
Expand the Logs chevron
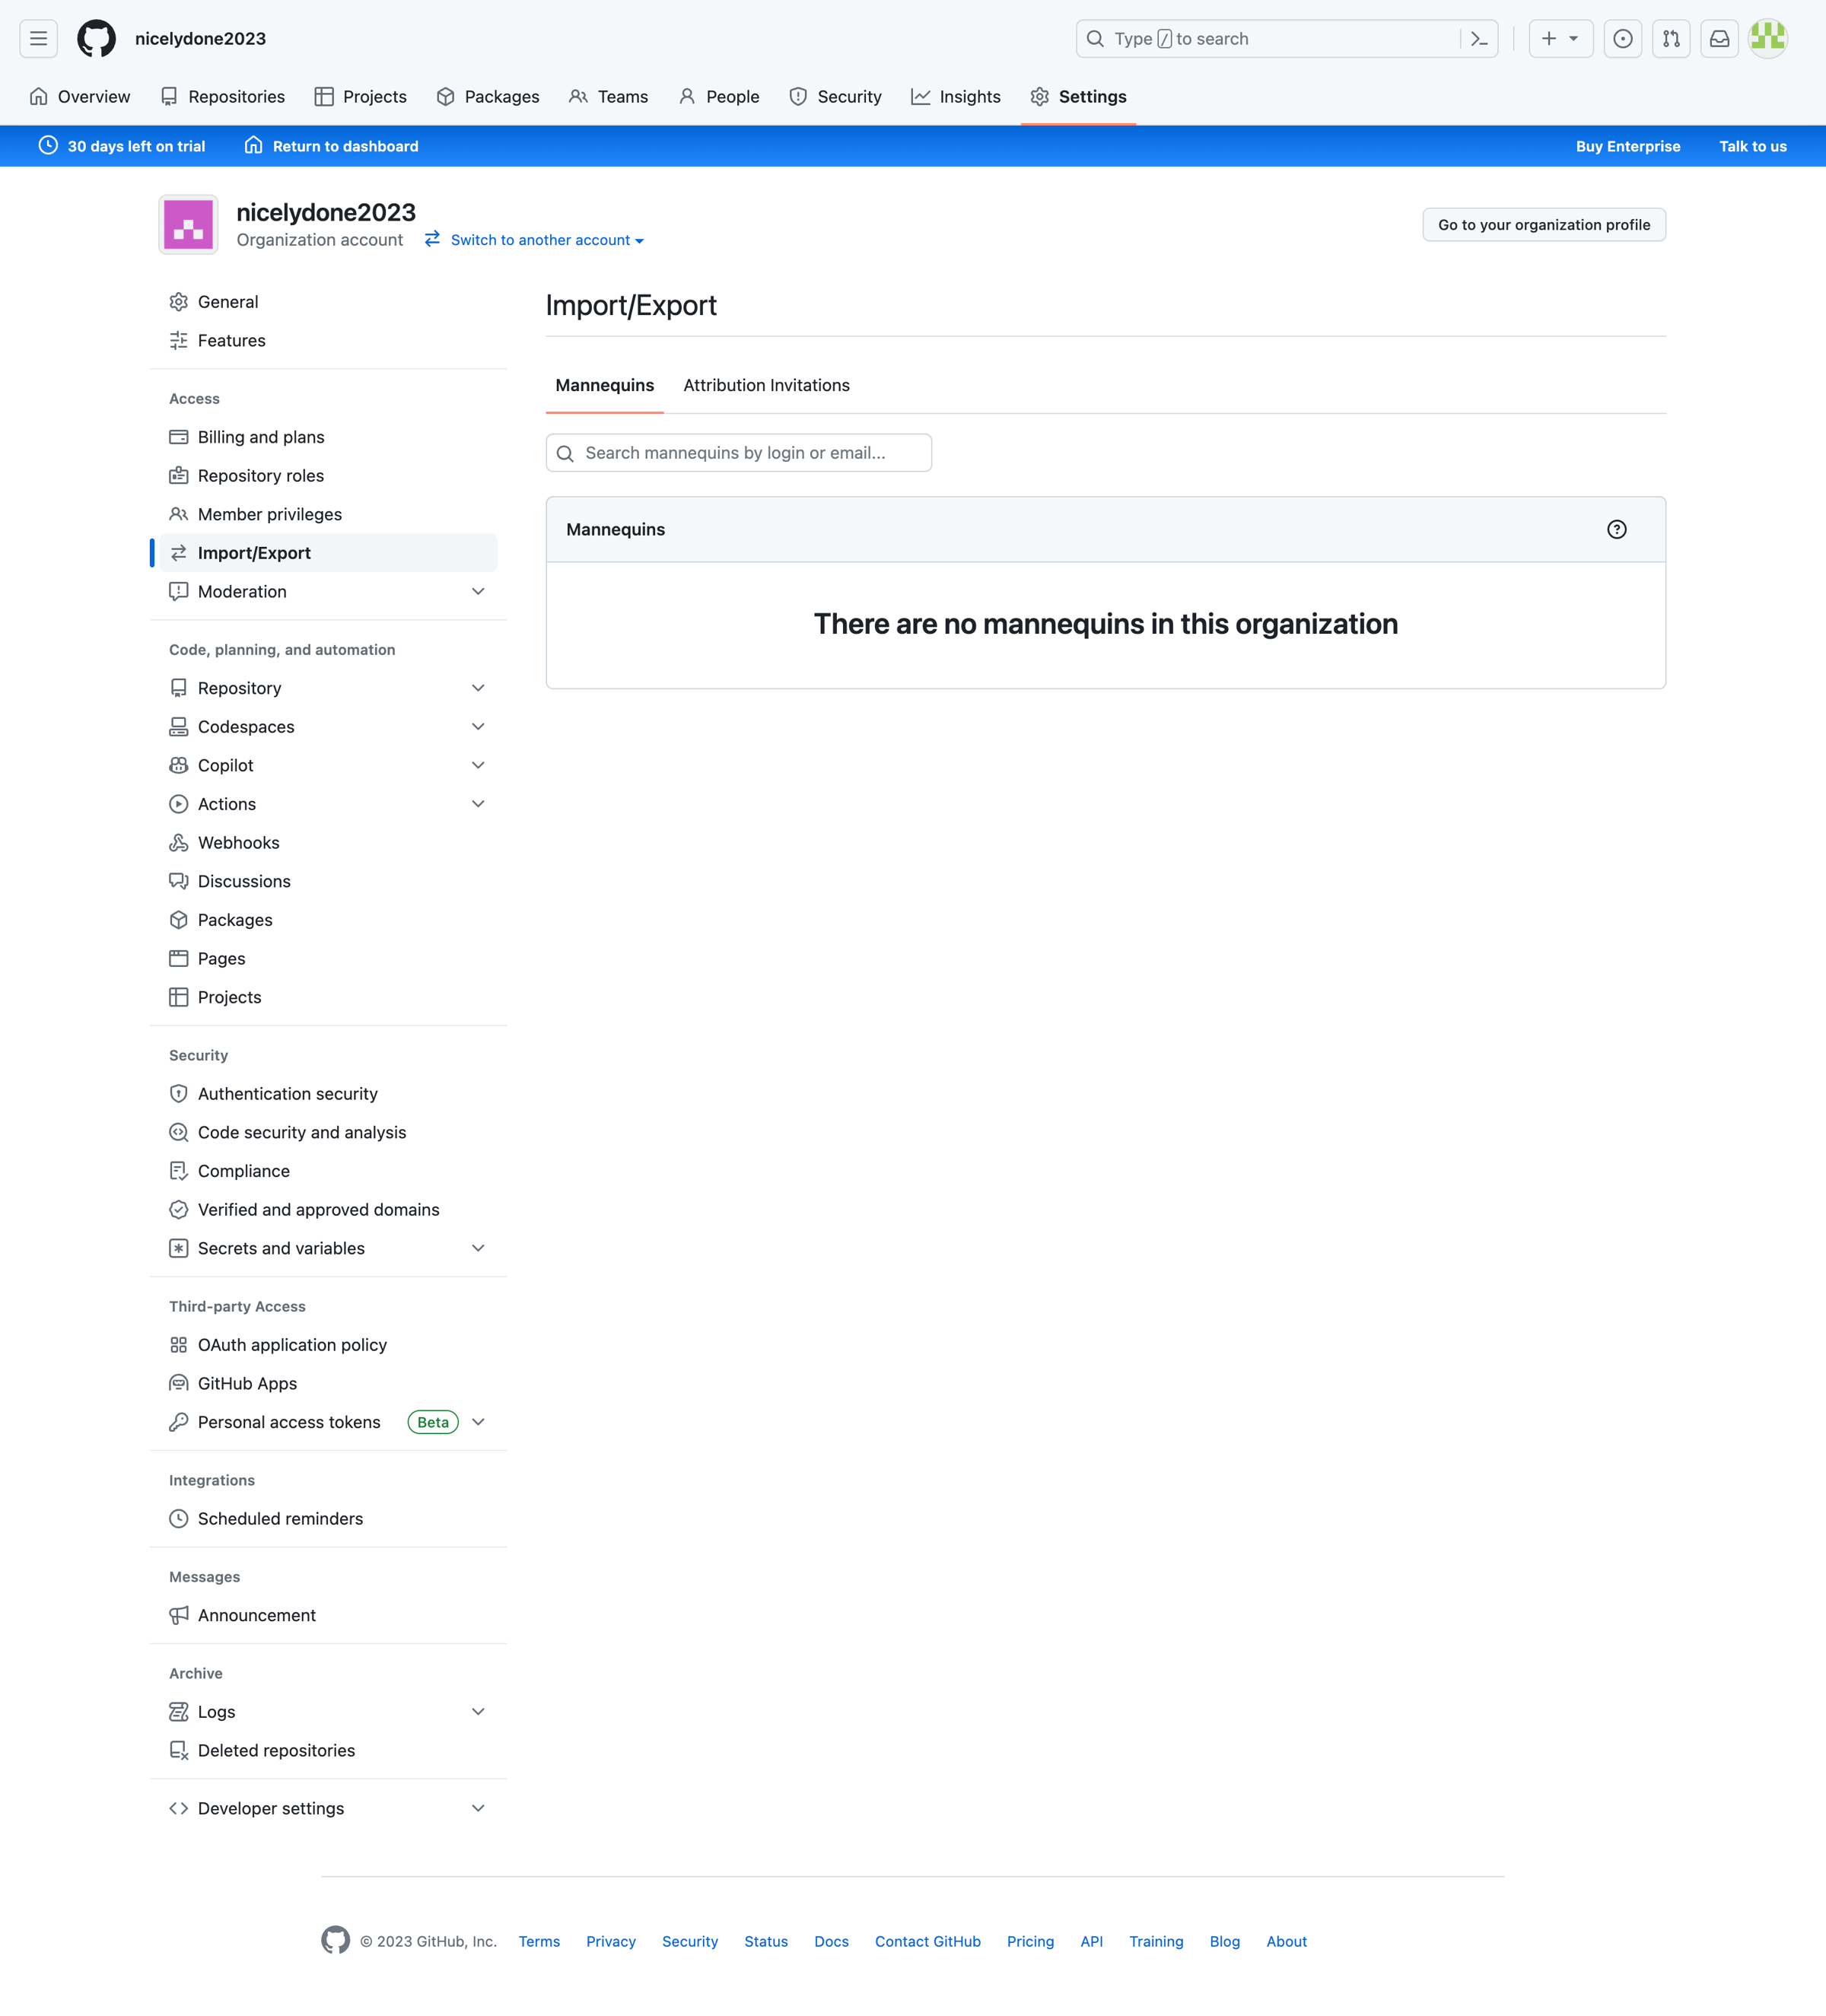click(x=478, y=1712)
